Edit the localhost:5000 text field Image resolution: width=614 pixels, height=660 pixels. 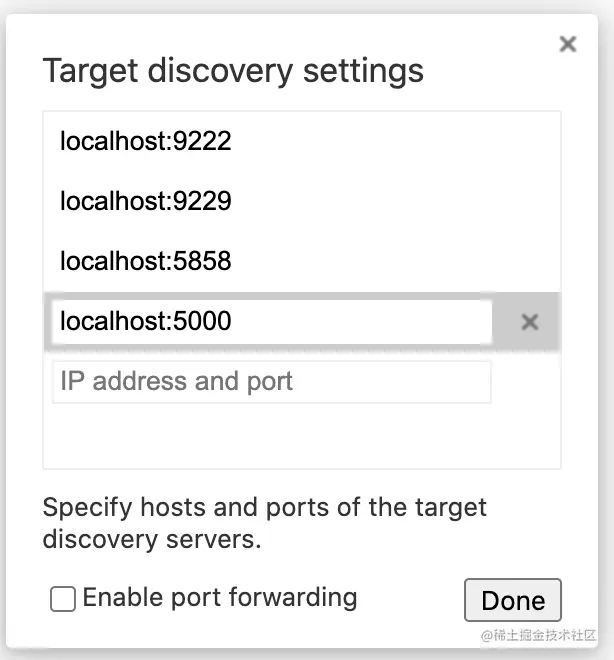tap(270, 322)
